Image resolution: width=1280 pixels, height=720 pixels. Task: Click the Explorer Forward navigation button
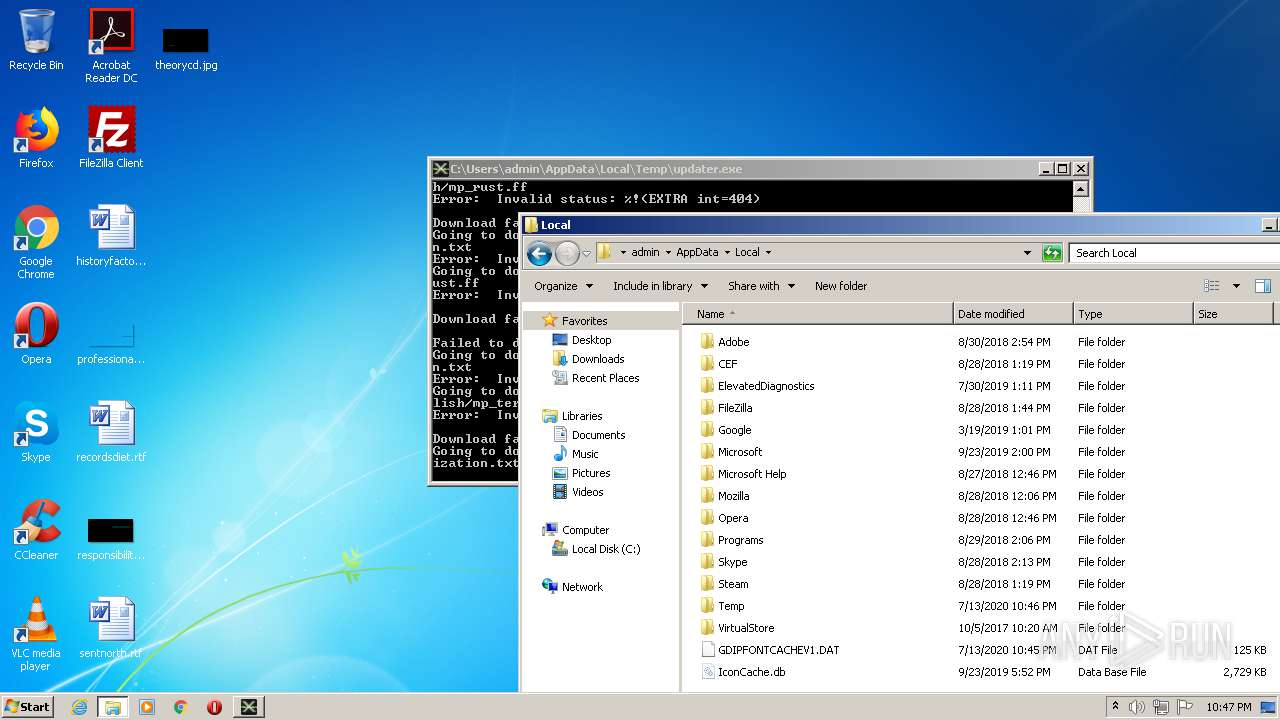click(567, 253)
